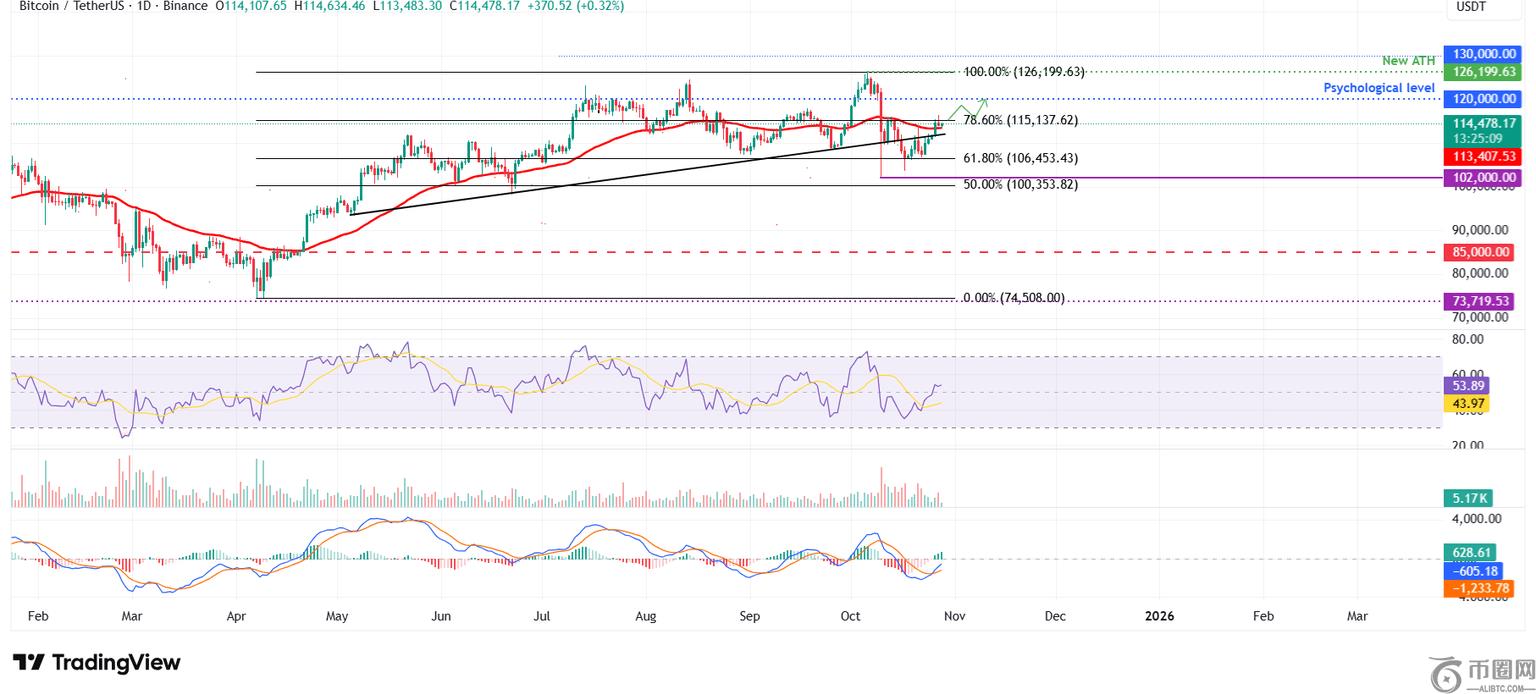Click the TradingView logo at bottom left

click(x=96, y=662)
